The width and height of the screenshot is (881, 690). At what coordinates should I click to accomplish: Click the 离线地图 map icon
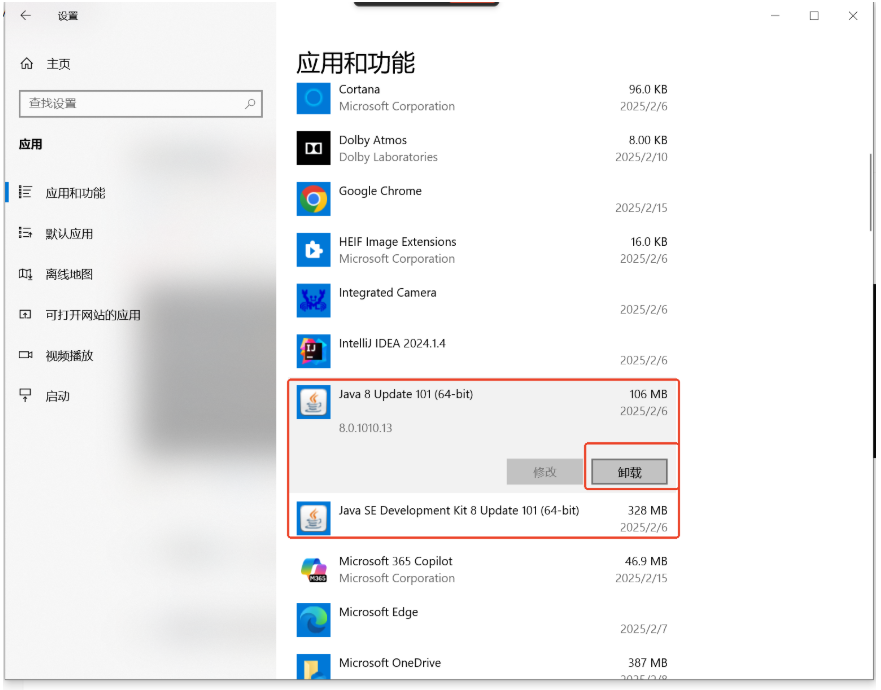(25, 274)
